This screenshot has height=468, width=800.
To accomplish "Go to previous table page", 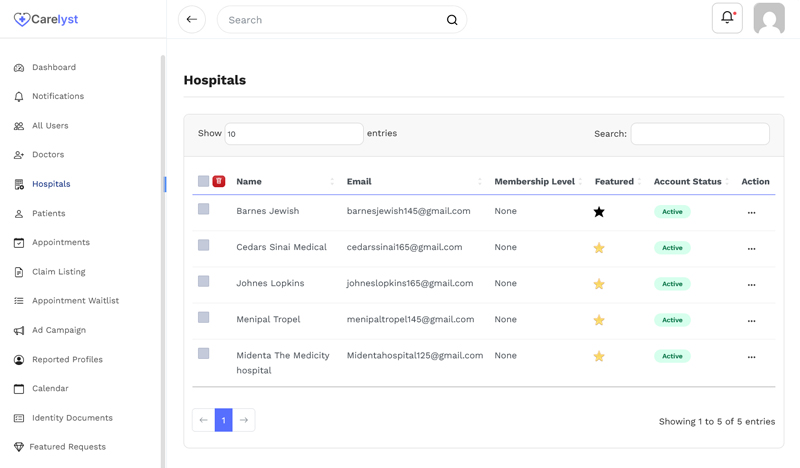I will click(x=204, y=420).
